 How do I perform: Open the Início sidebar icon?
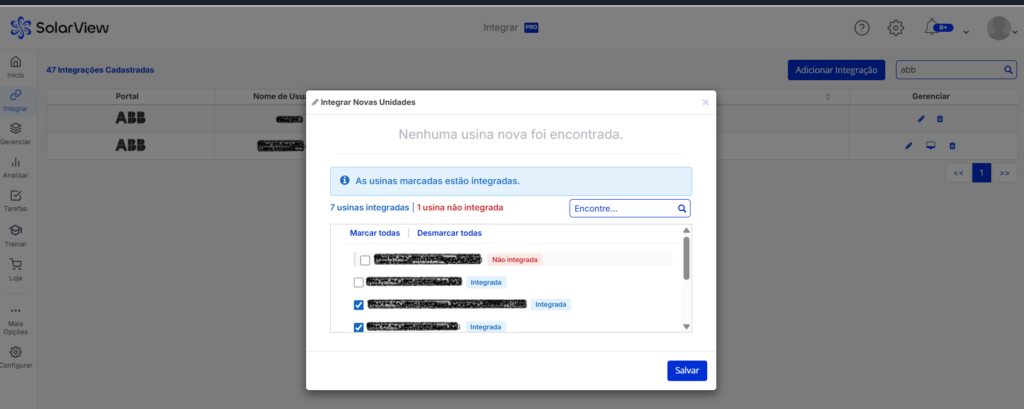pos(15,63)
